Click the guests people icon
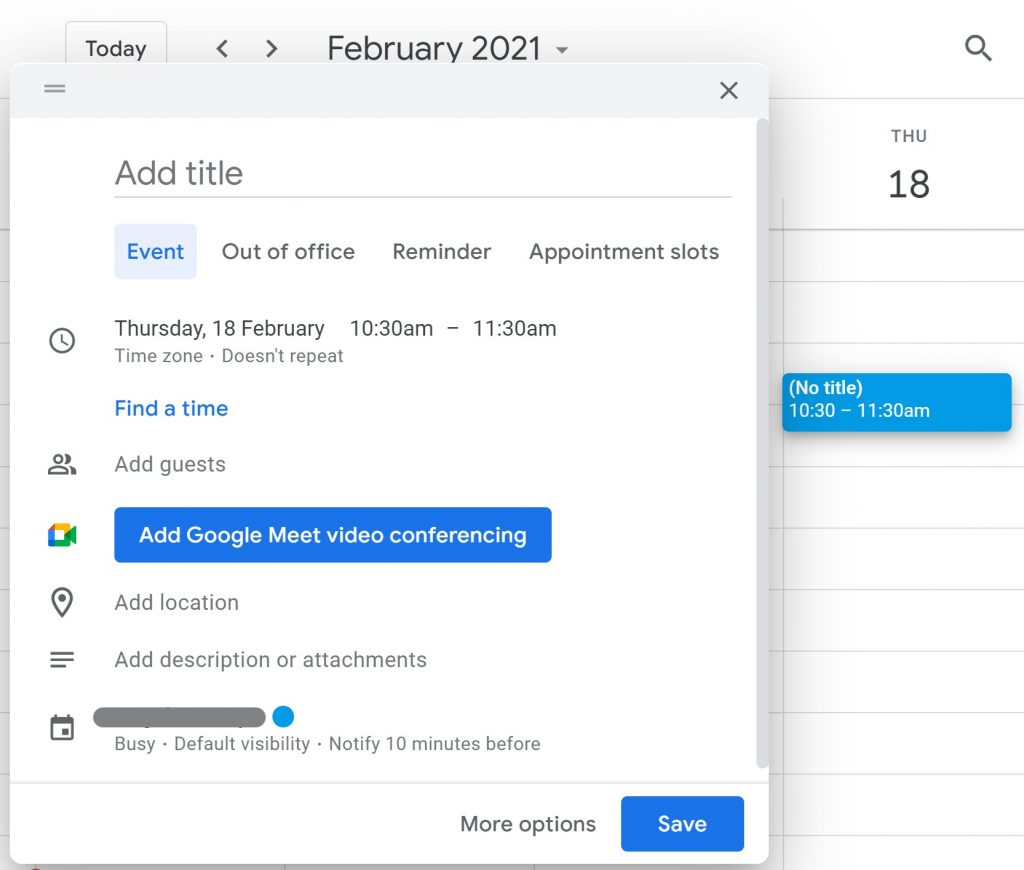The height and width of the screenshot is (870, 1024). [62, 464]
